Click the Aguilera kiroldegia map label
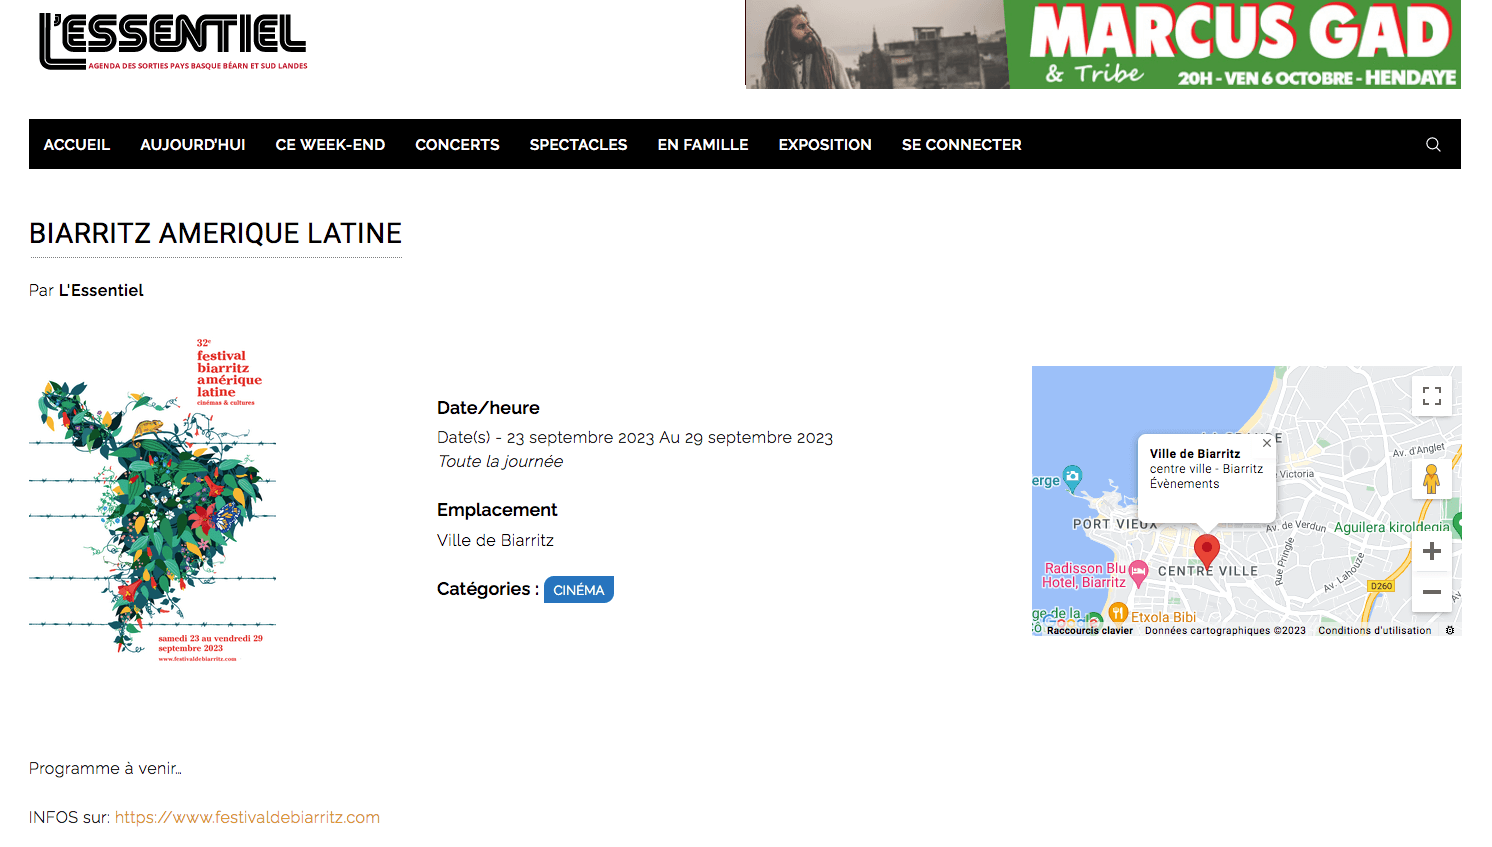This screenshot has width=1492, height=847. click(x=1391, y=527)
